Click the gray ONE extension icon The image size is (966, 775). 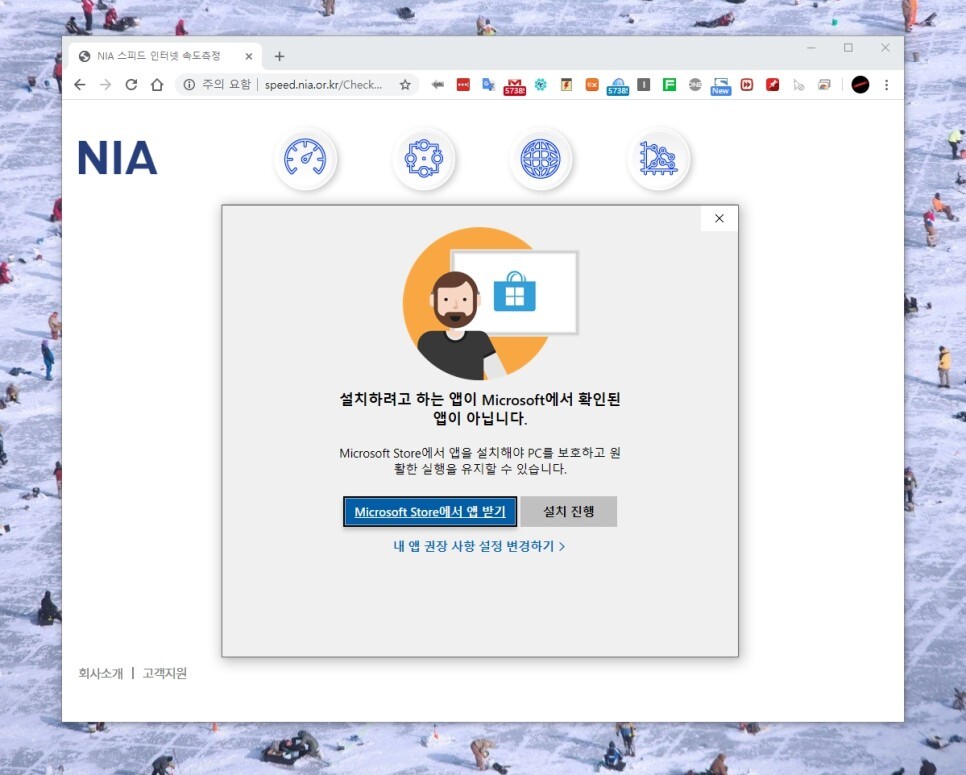tap(695, 85)
